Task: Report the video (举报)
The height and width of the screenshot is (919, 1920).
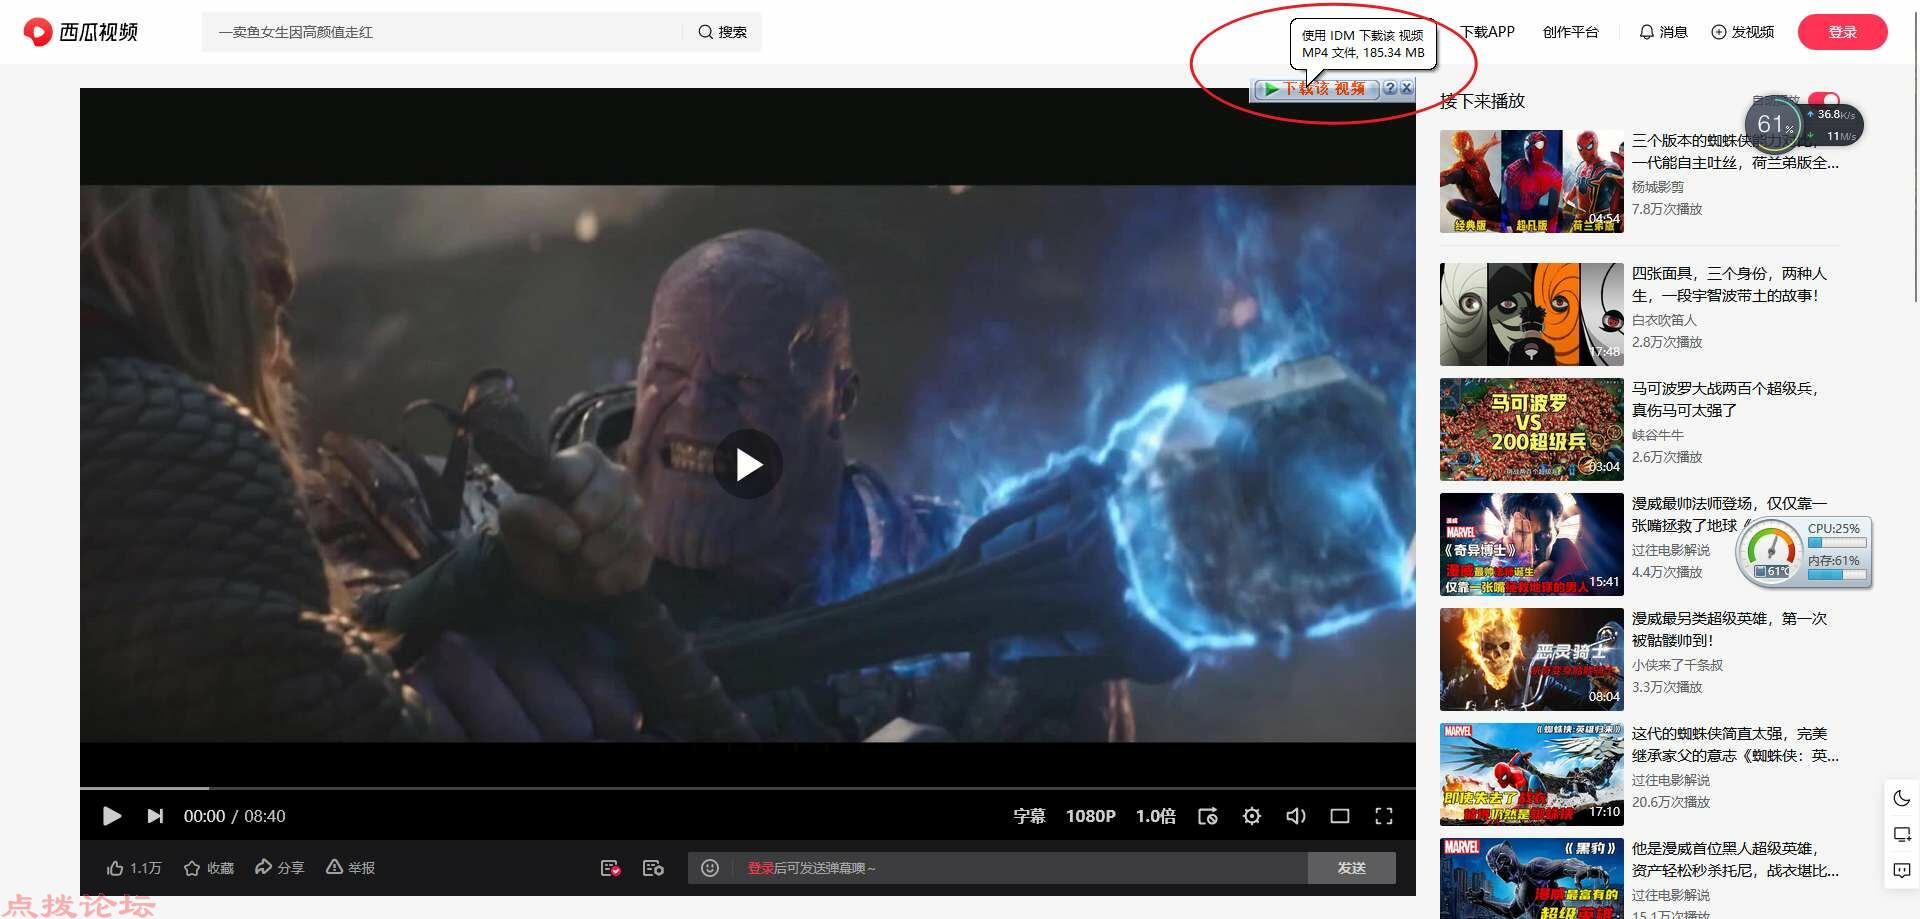Action: (x=350, y=867)
